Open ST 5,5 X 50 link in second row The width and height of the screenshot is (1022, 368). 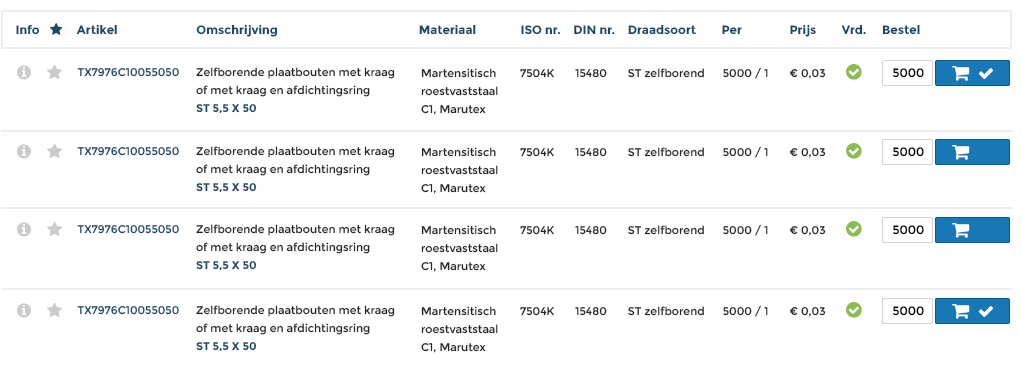click(226, 187)
